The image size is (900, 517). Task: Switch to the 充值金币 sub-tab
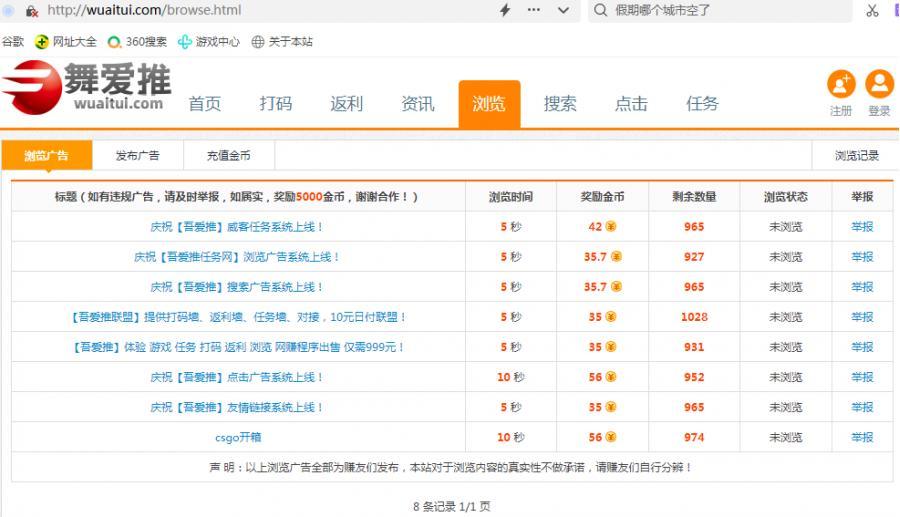pyautogui.click(x=228, y=155)
